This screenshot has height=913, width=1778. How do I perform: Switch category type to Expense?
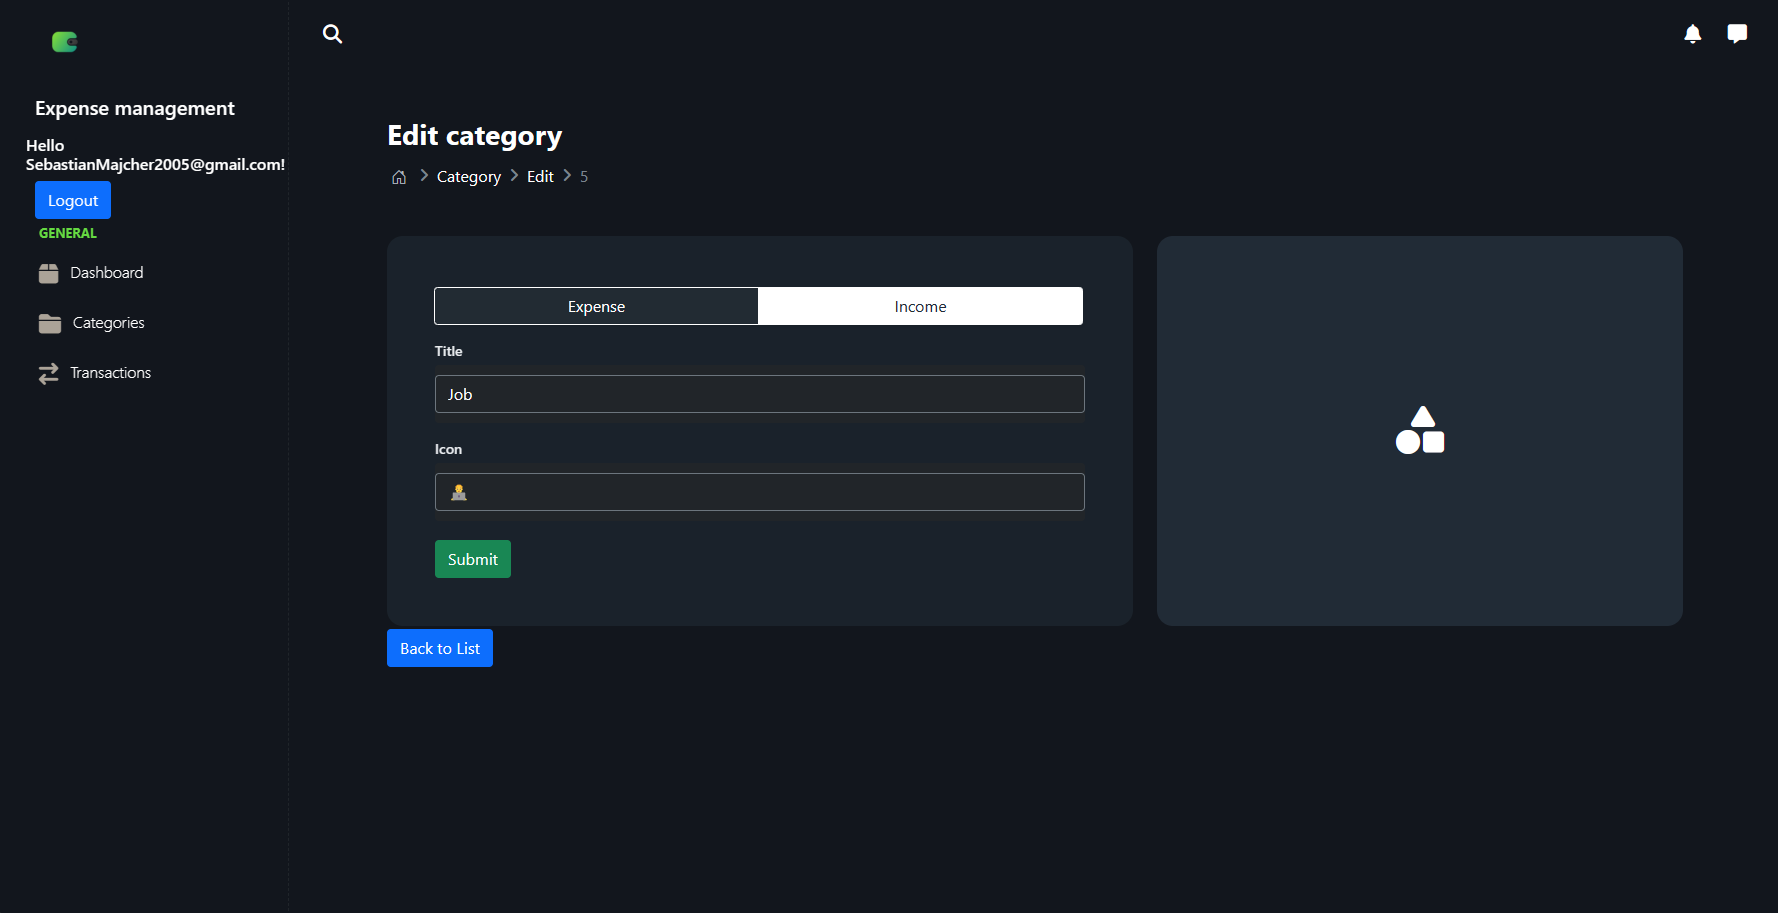[x=596, y=306]
